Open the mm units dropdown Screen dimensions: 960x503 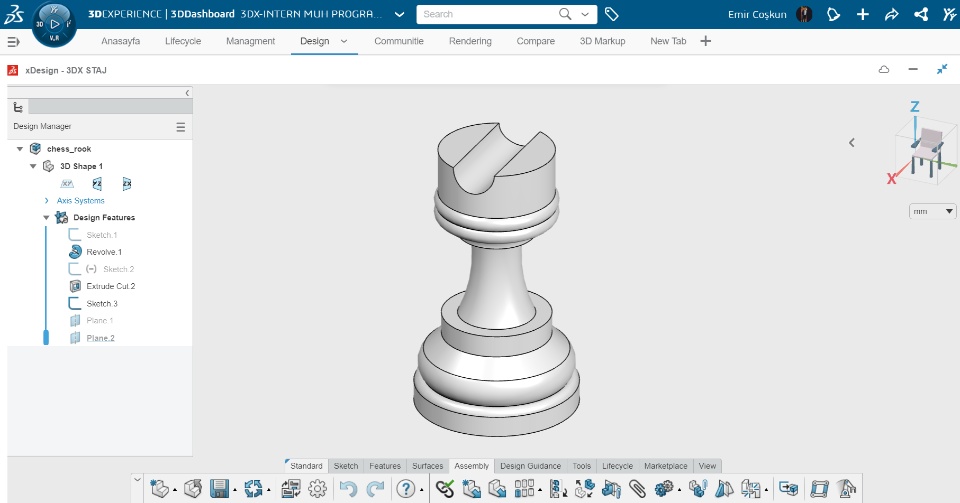pyautogui.click(x=932, y=211)
